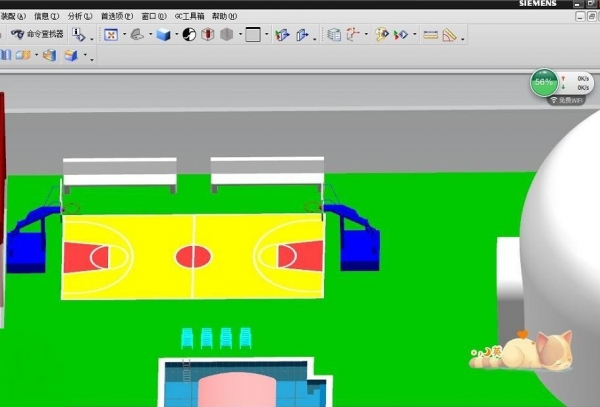Click the angle measurement triangle icon
Viewport: 600px width, 407px height.
450,35
